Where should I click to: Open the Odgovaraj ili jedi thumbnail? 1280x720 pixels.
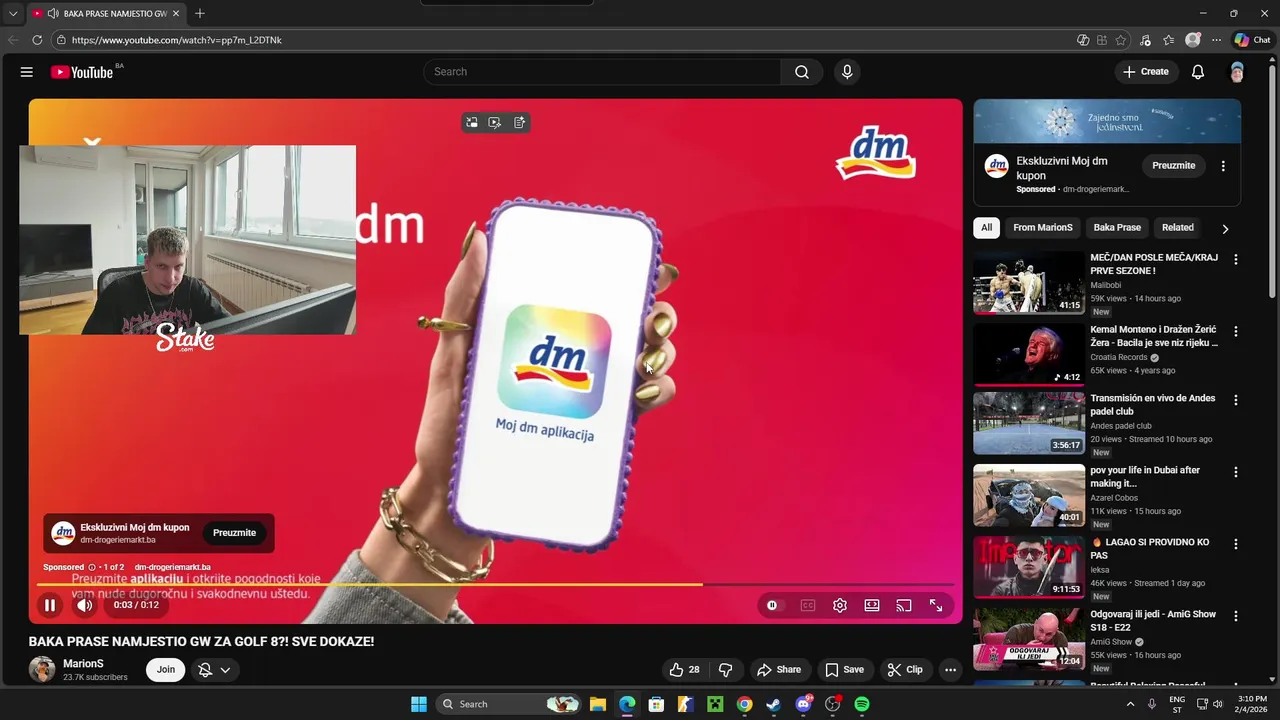pyautogui.click(x=1029, y=639)
